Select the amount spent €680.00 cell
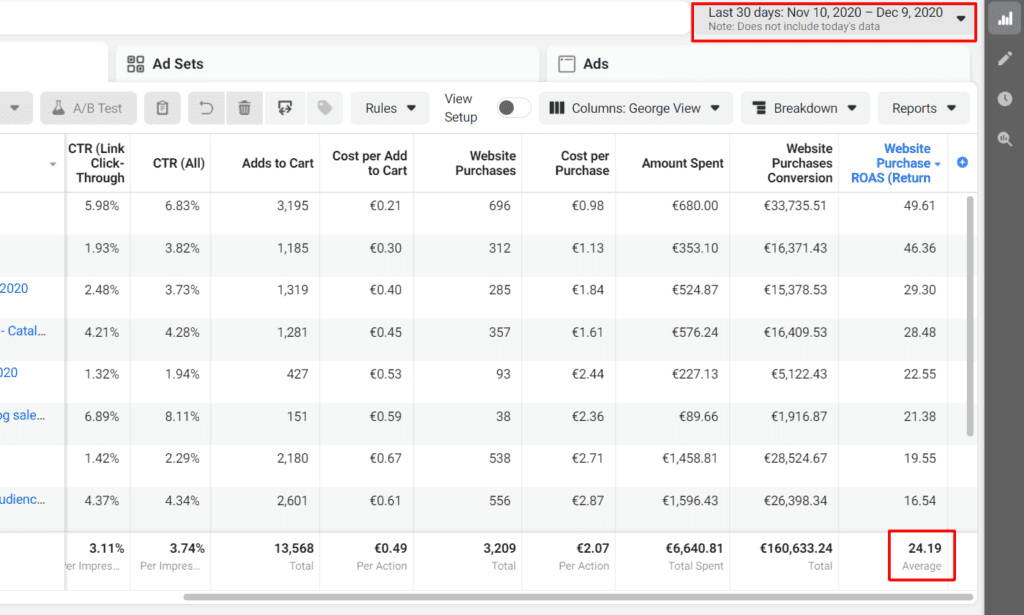Viewport: 1024px width, 615px height. coord(695,206)
